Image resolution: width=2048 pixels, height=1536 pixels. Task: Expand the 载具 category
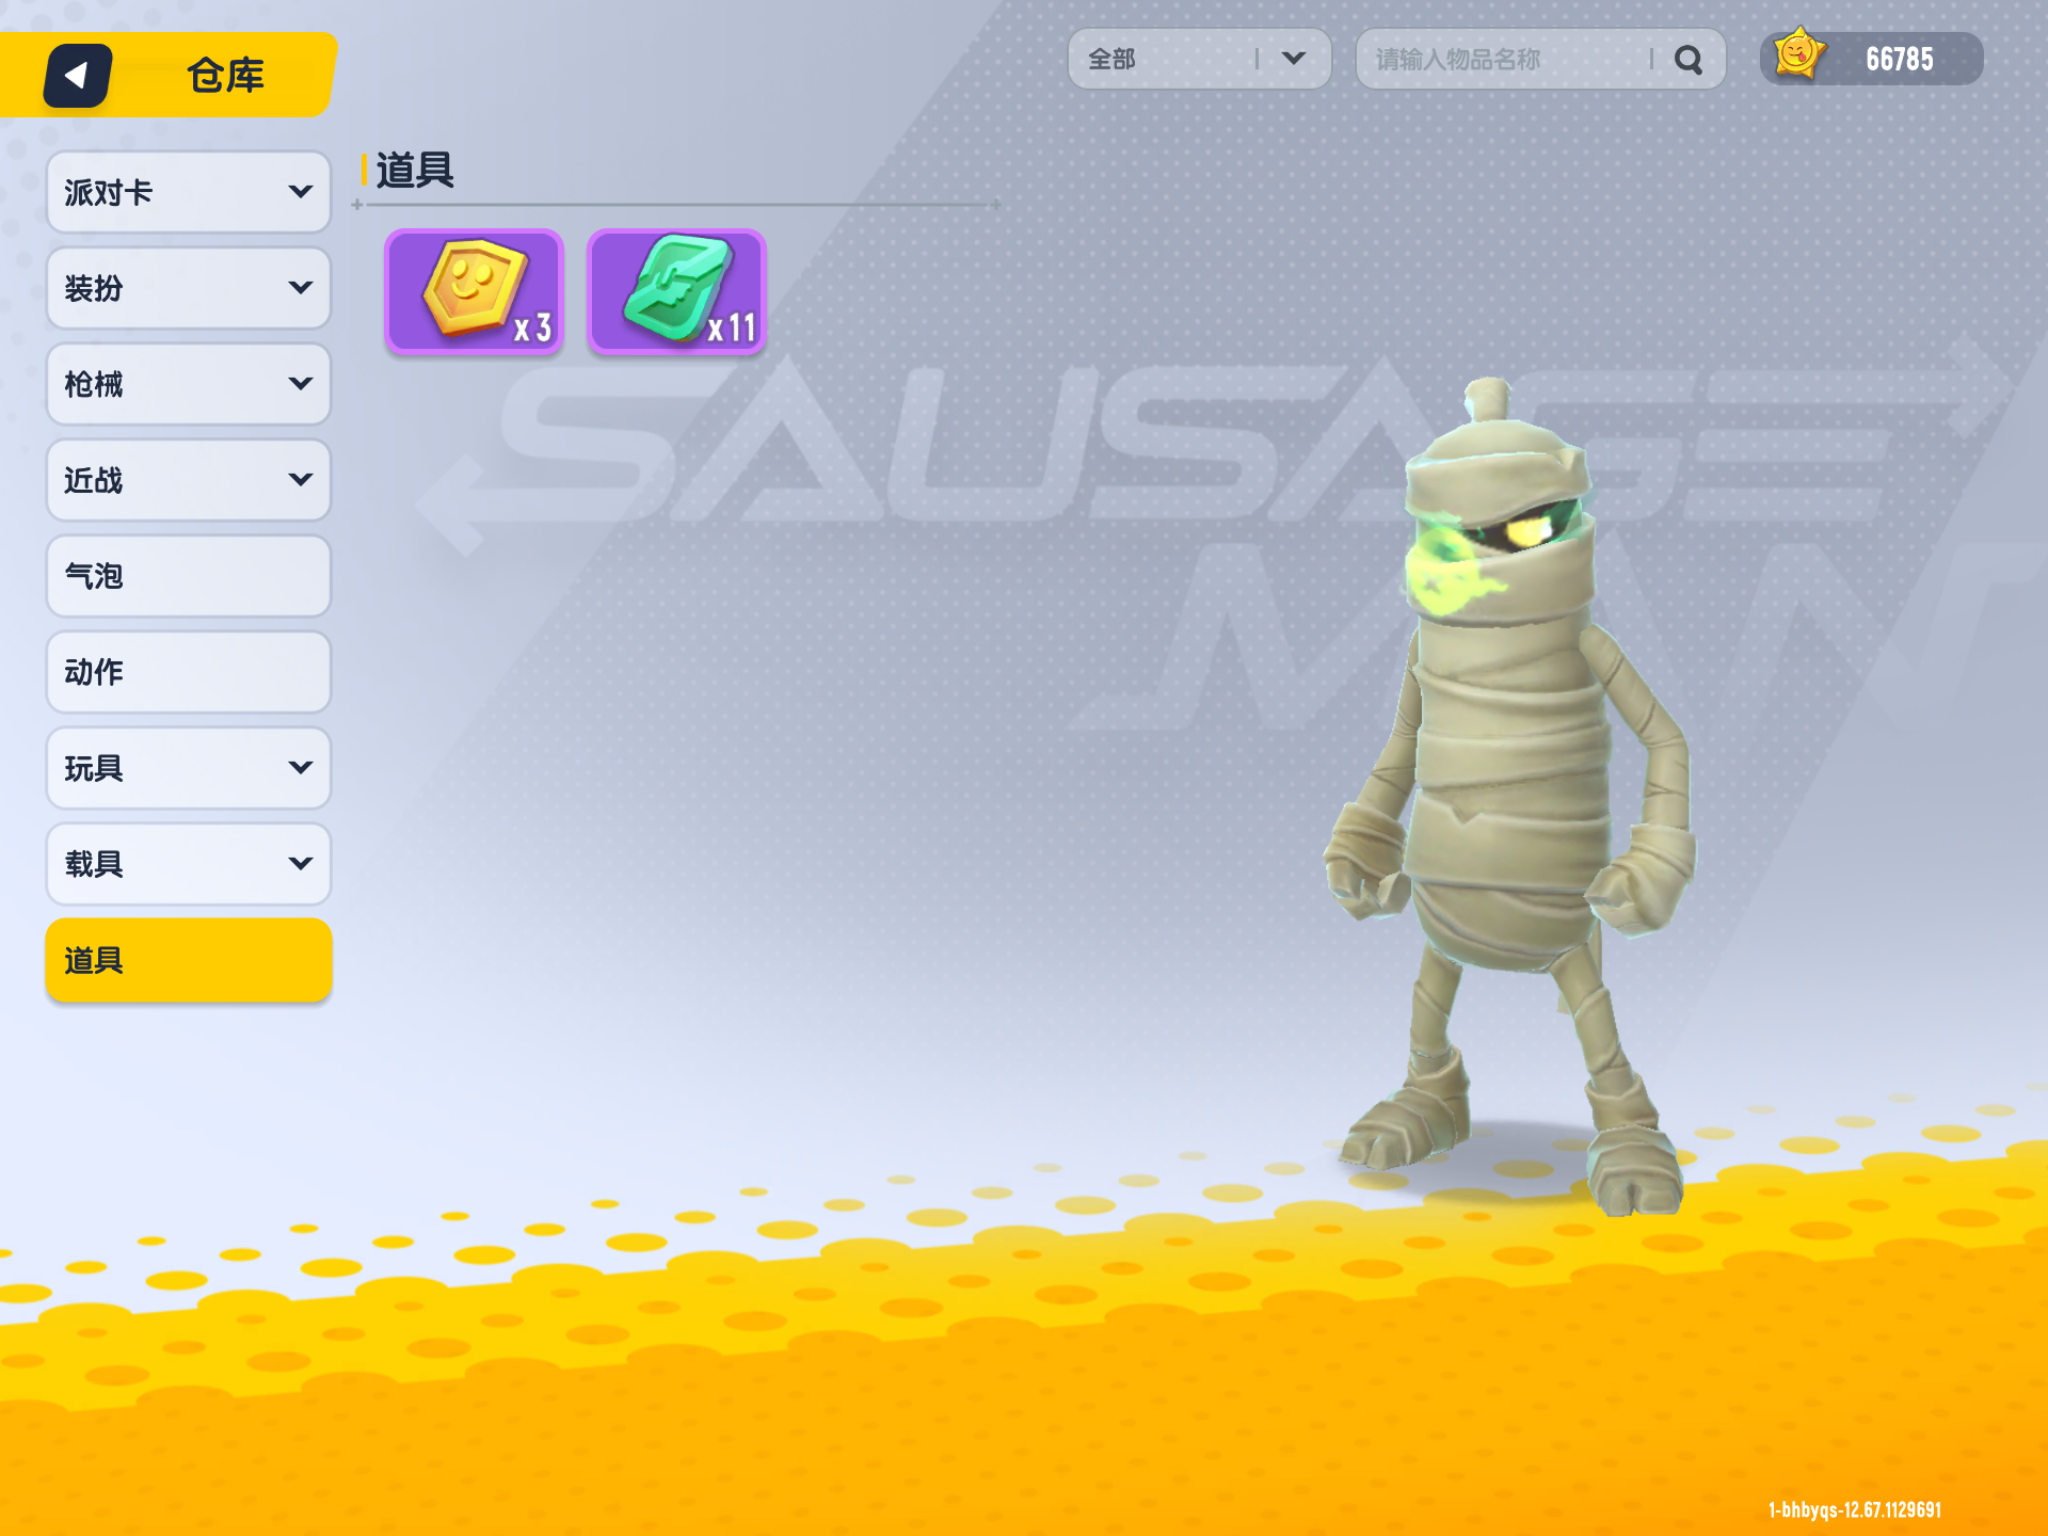[x=188, y=864]
